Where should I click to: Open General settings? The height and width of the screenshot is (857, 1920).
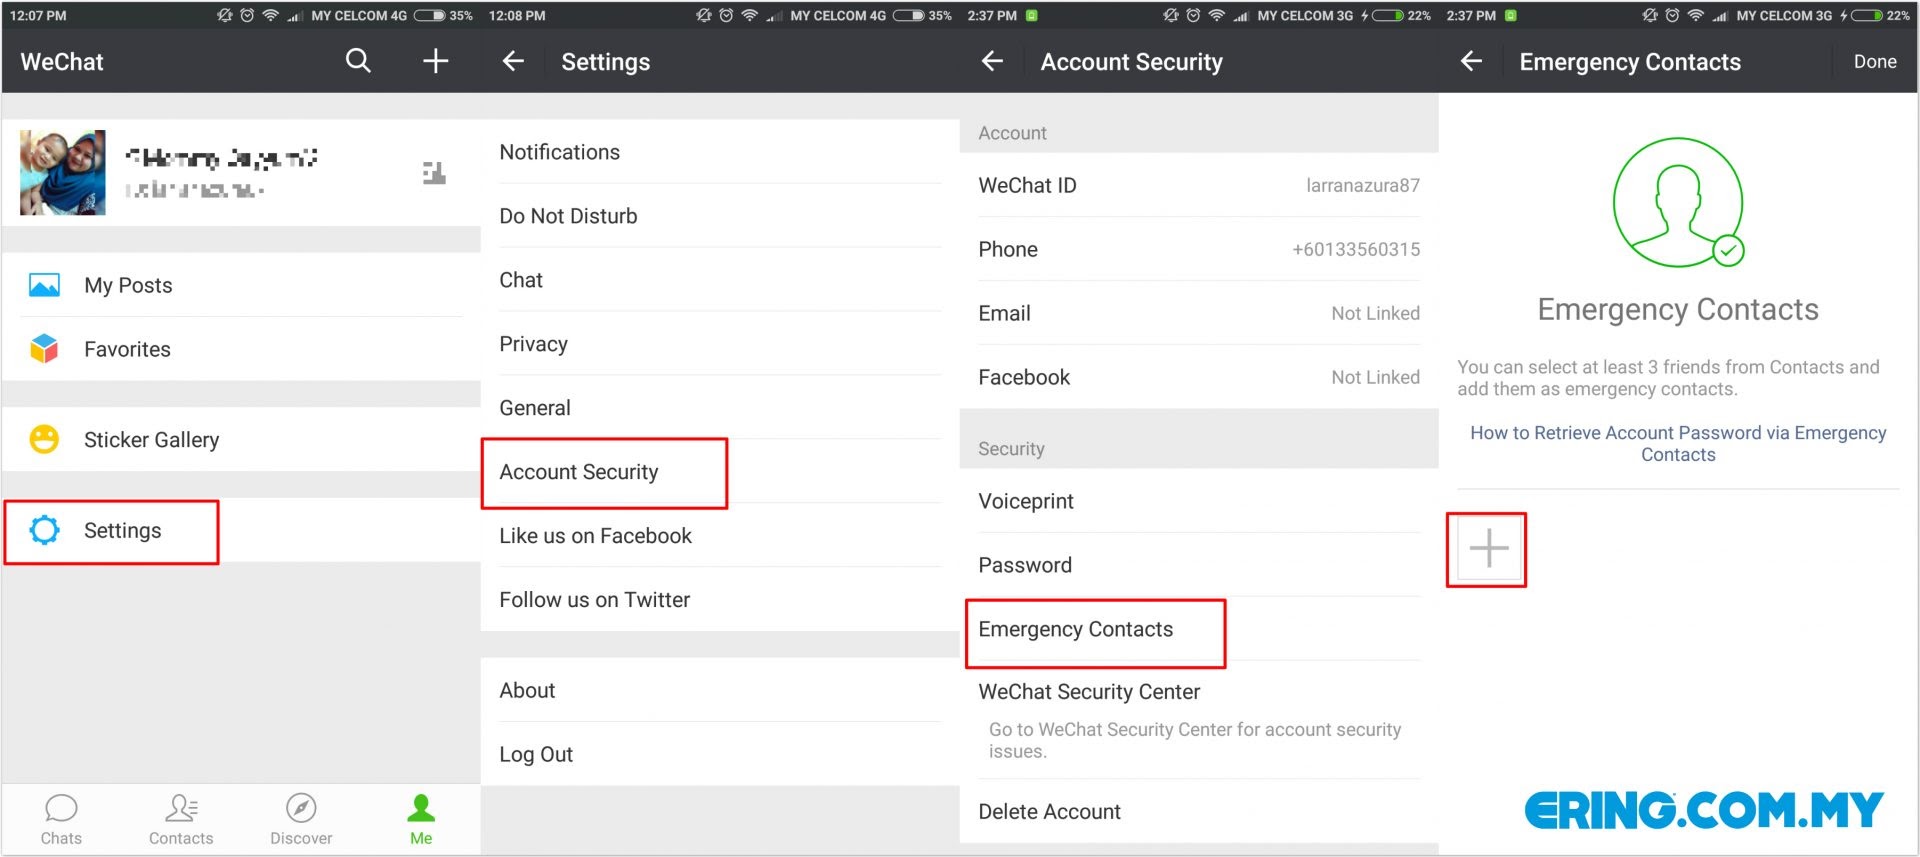pos(720,408)
